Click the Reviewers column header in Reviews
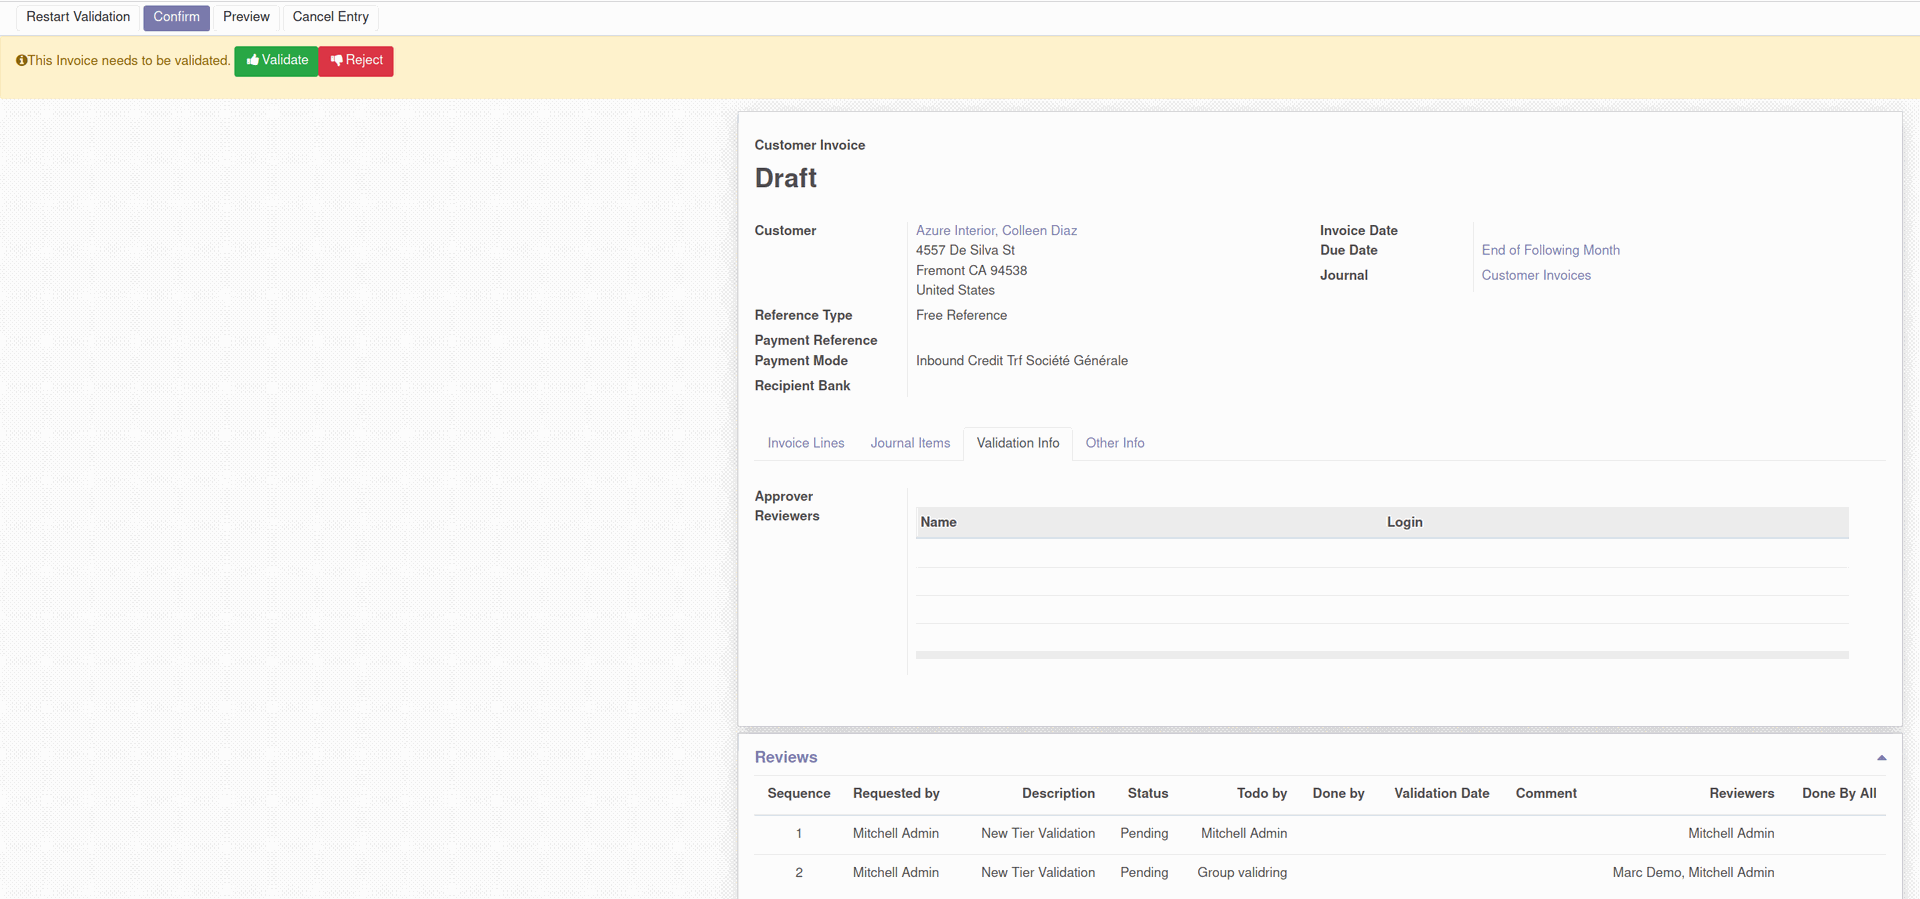 pos(1741,794)
